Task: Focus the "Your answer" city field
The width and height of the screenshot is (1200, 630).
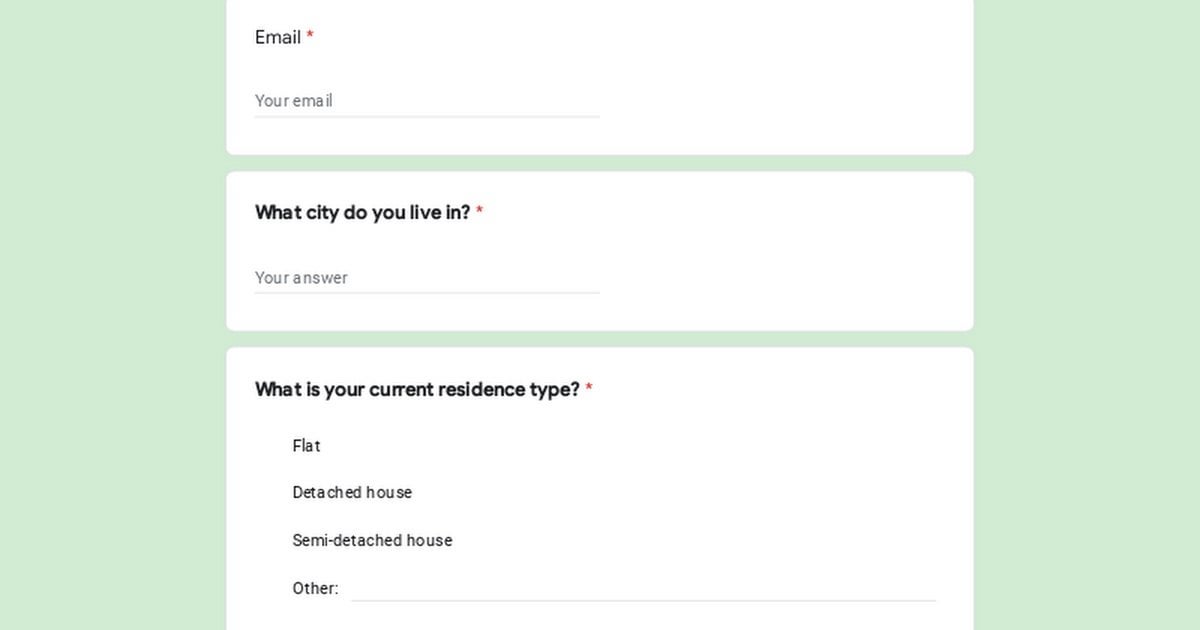Action: (427, 277)
